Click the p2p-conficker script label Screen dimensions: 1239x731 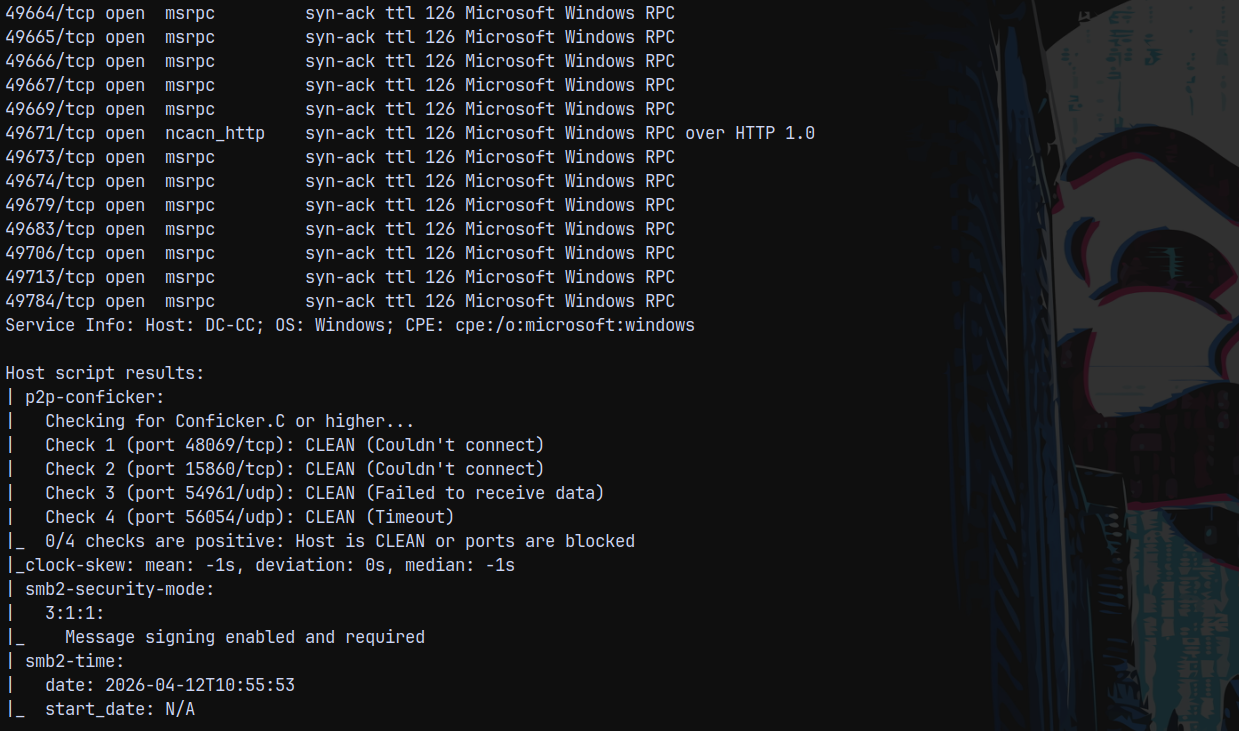pos(95,397)
